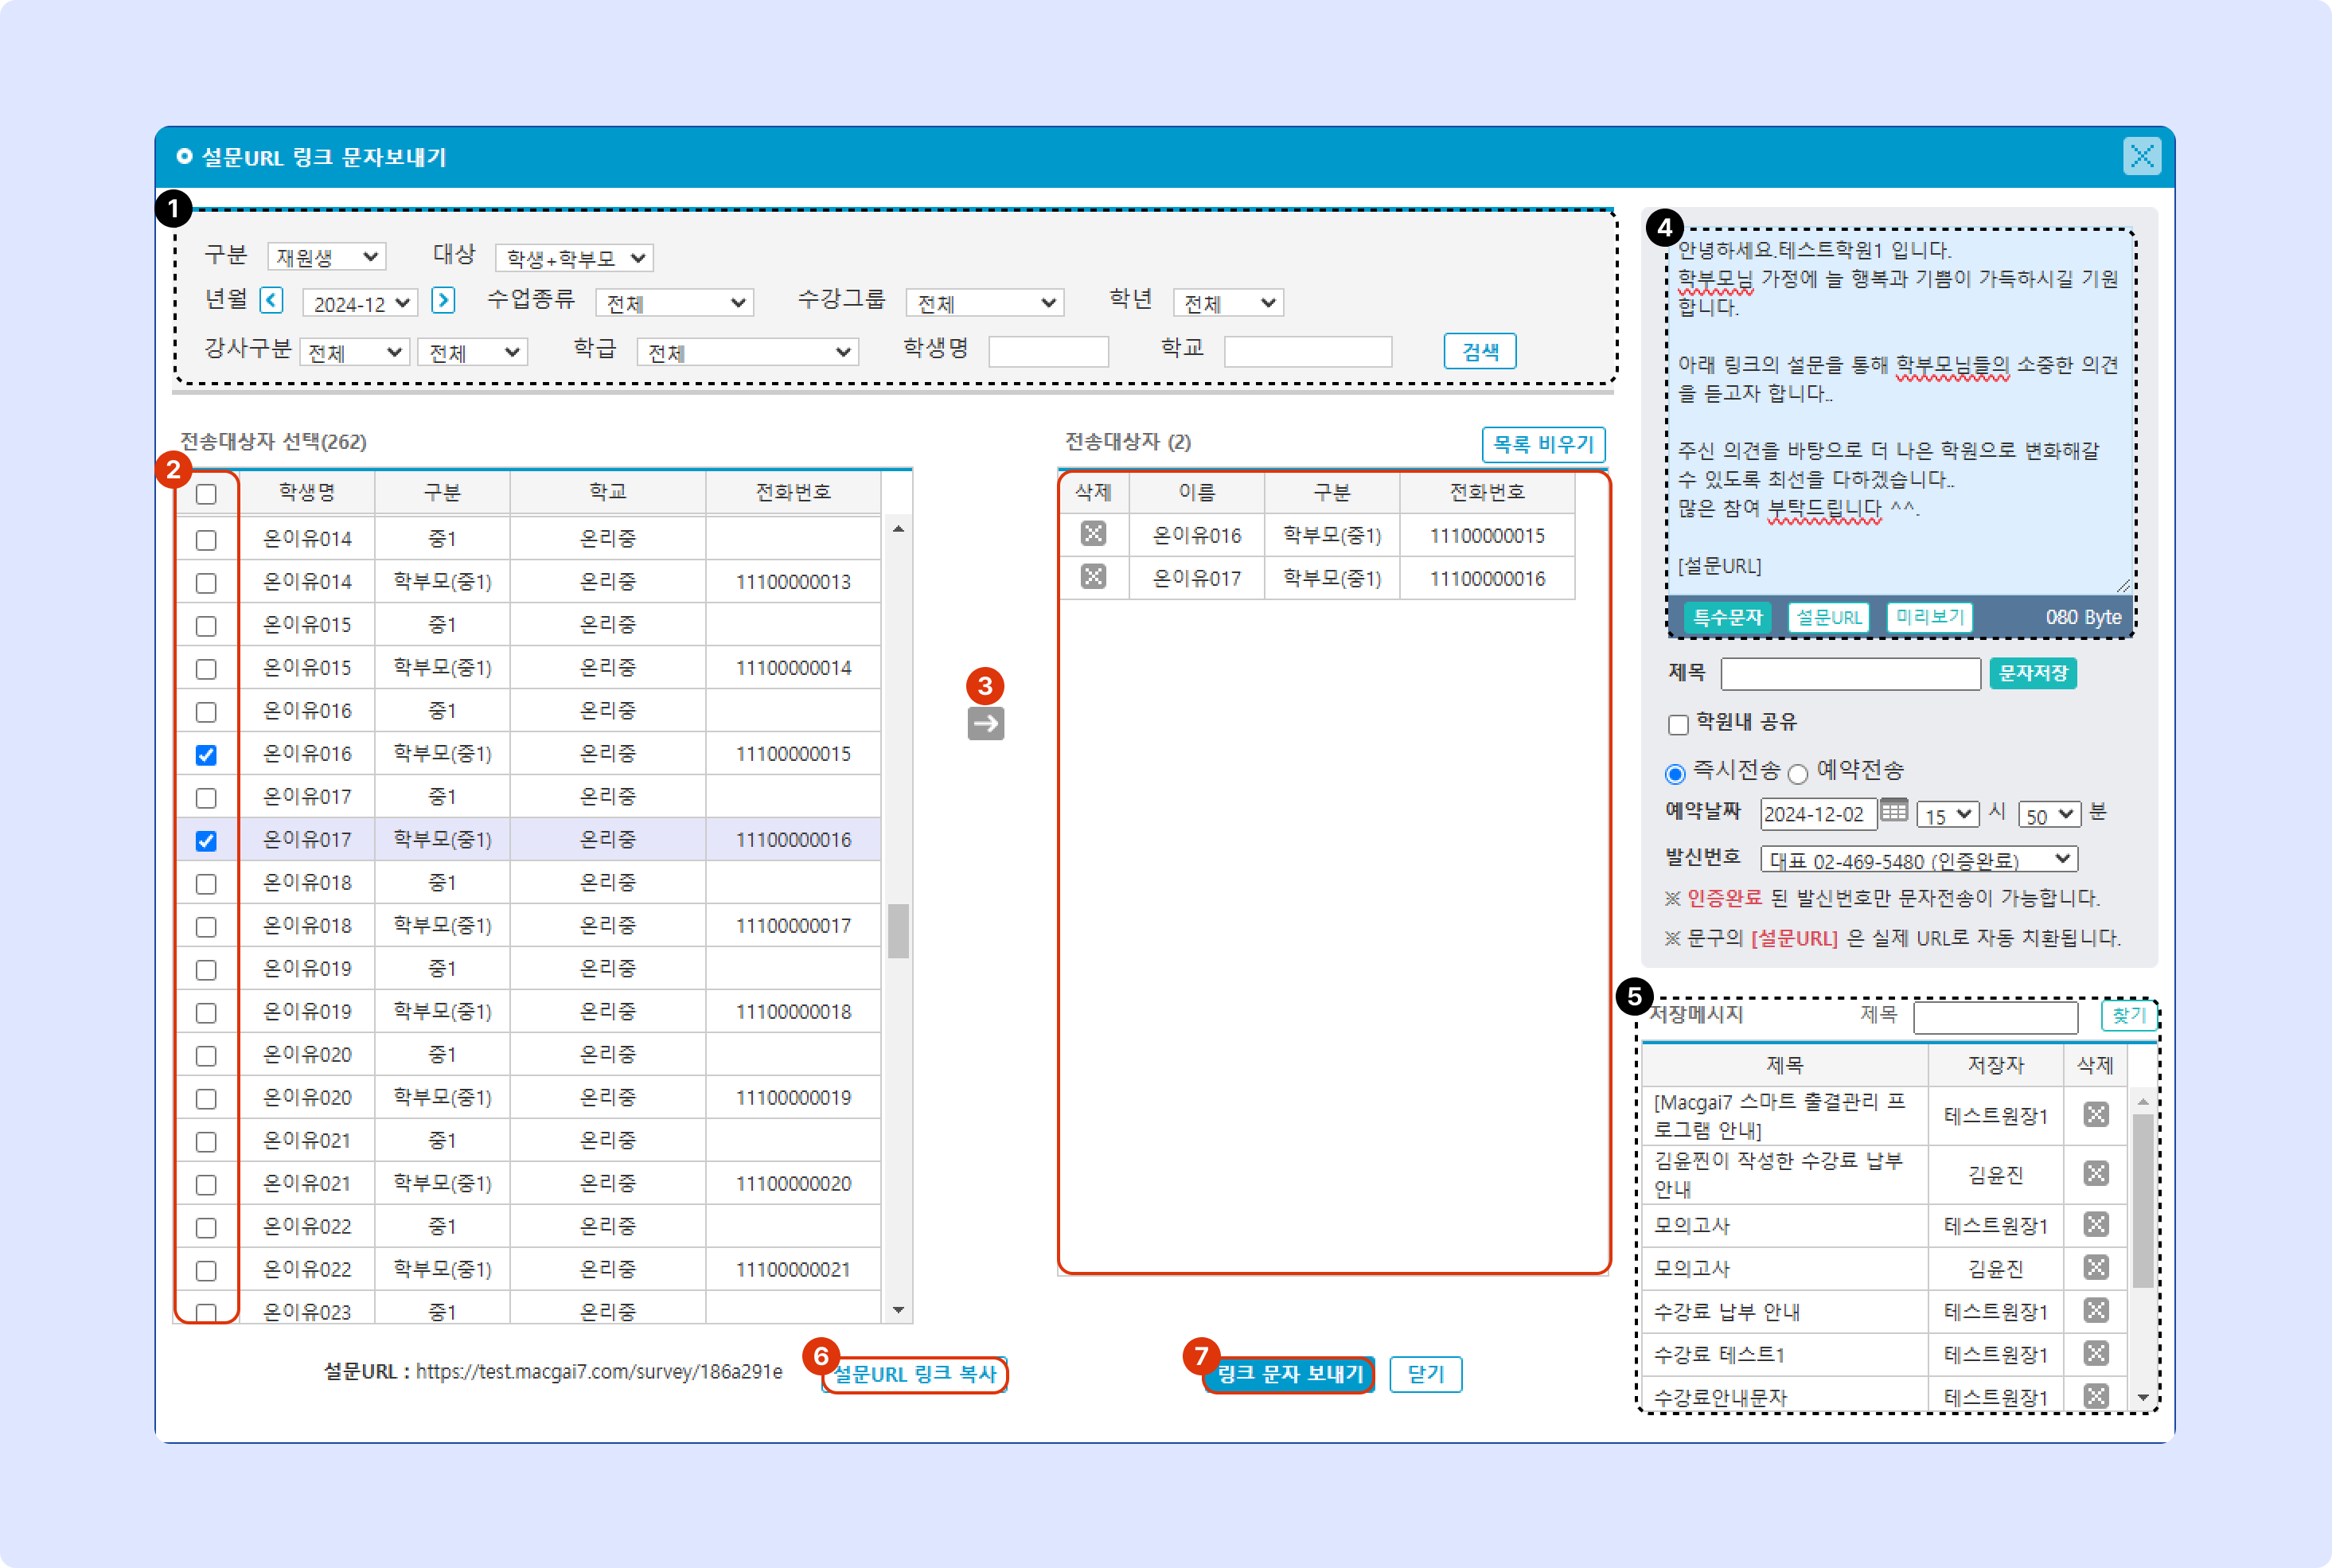Open the 대상 dropdown showing 학생+학부모

(x=574, y=258)
